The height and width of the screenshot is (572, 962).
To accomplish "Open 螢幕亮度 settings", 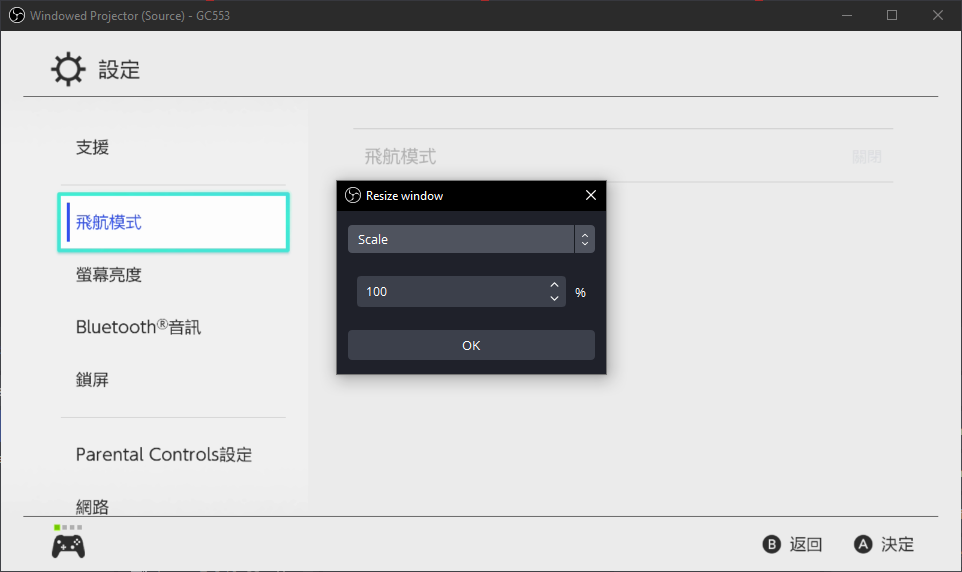I will (x=109, y=274).
